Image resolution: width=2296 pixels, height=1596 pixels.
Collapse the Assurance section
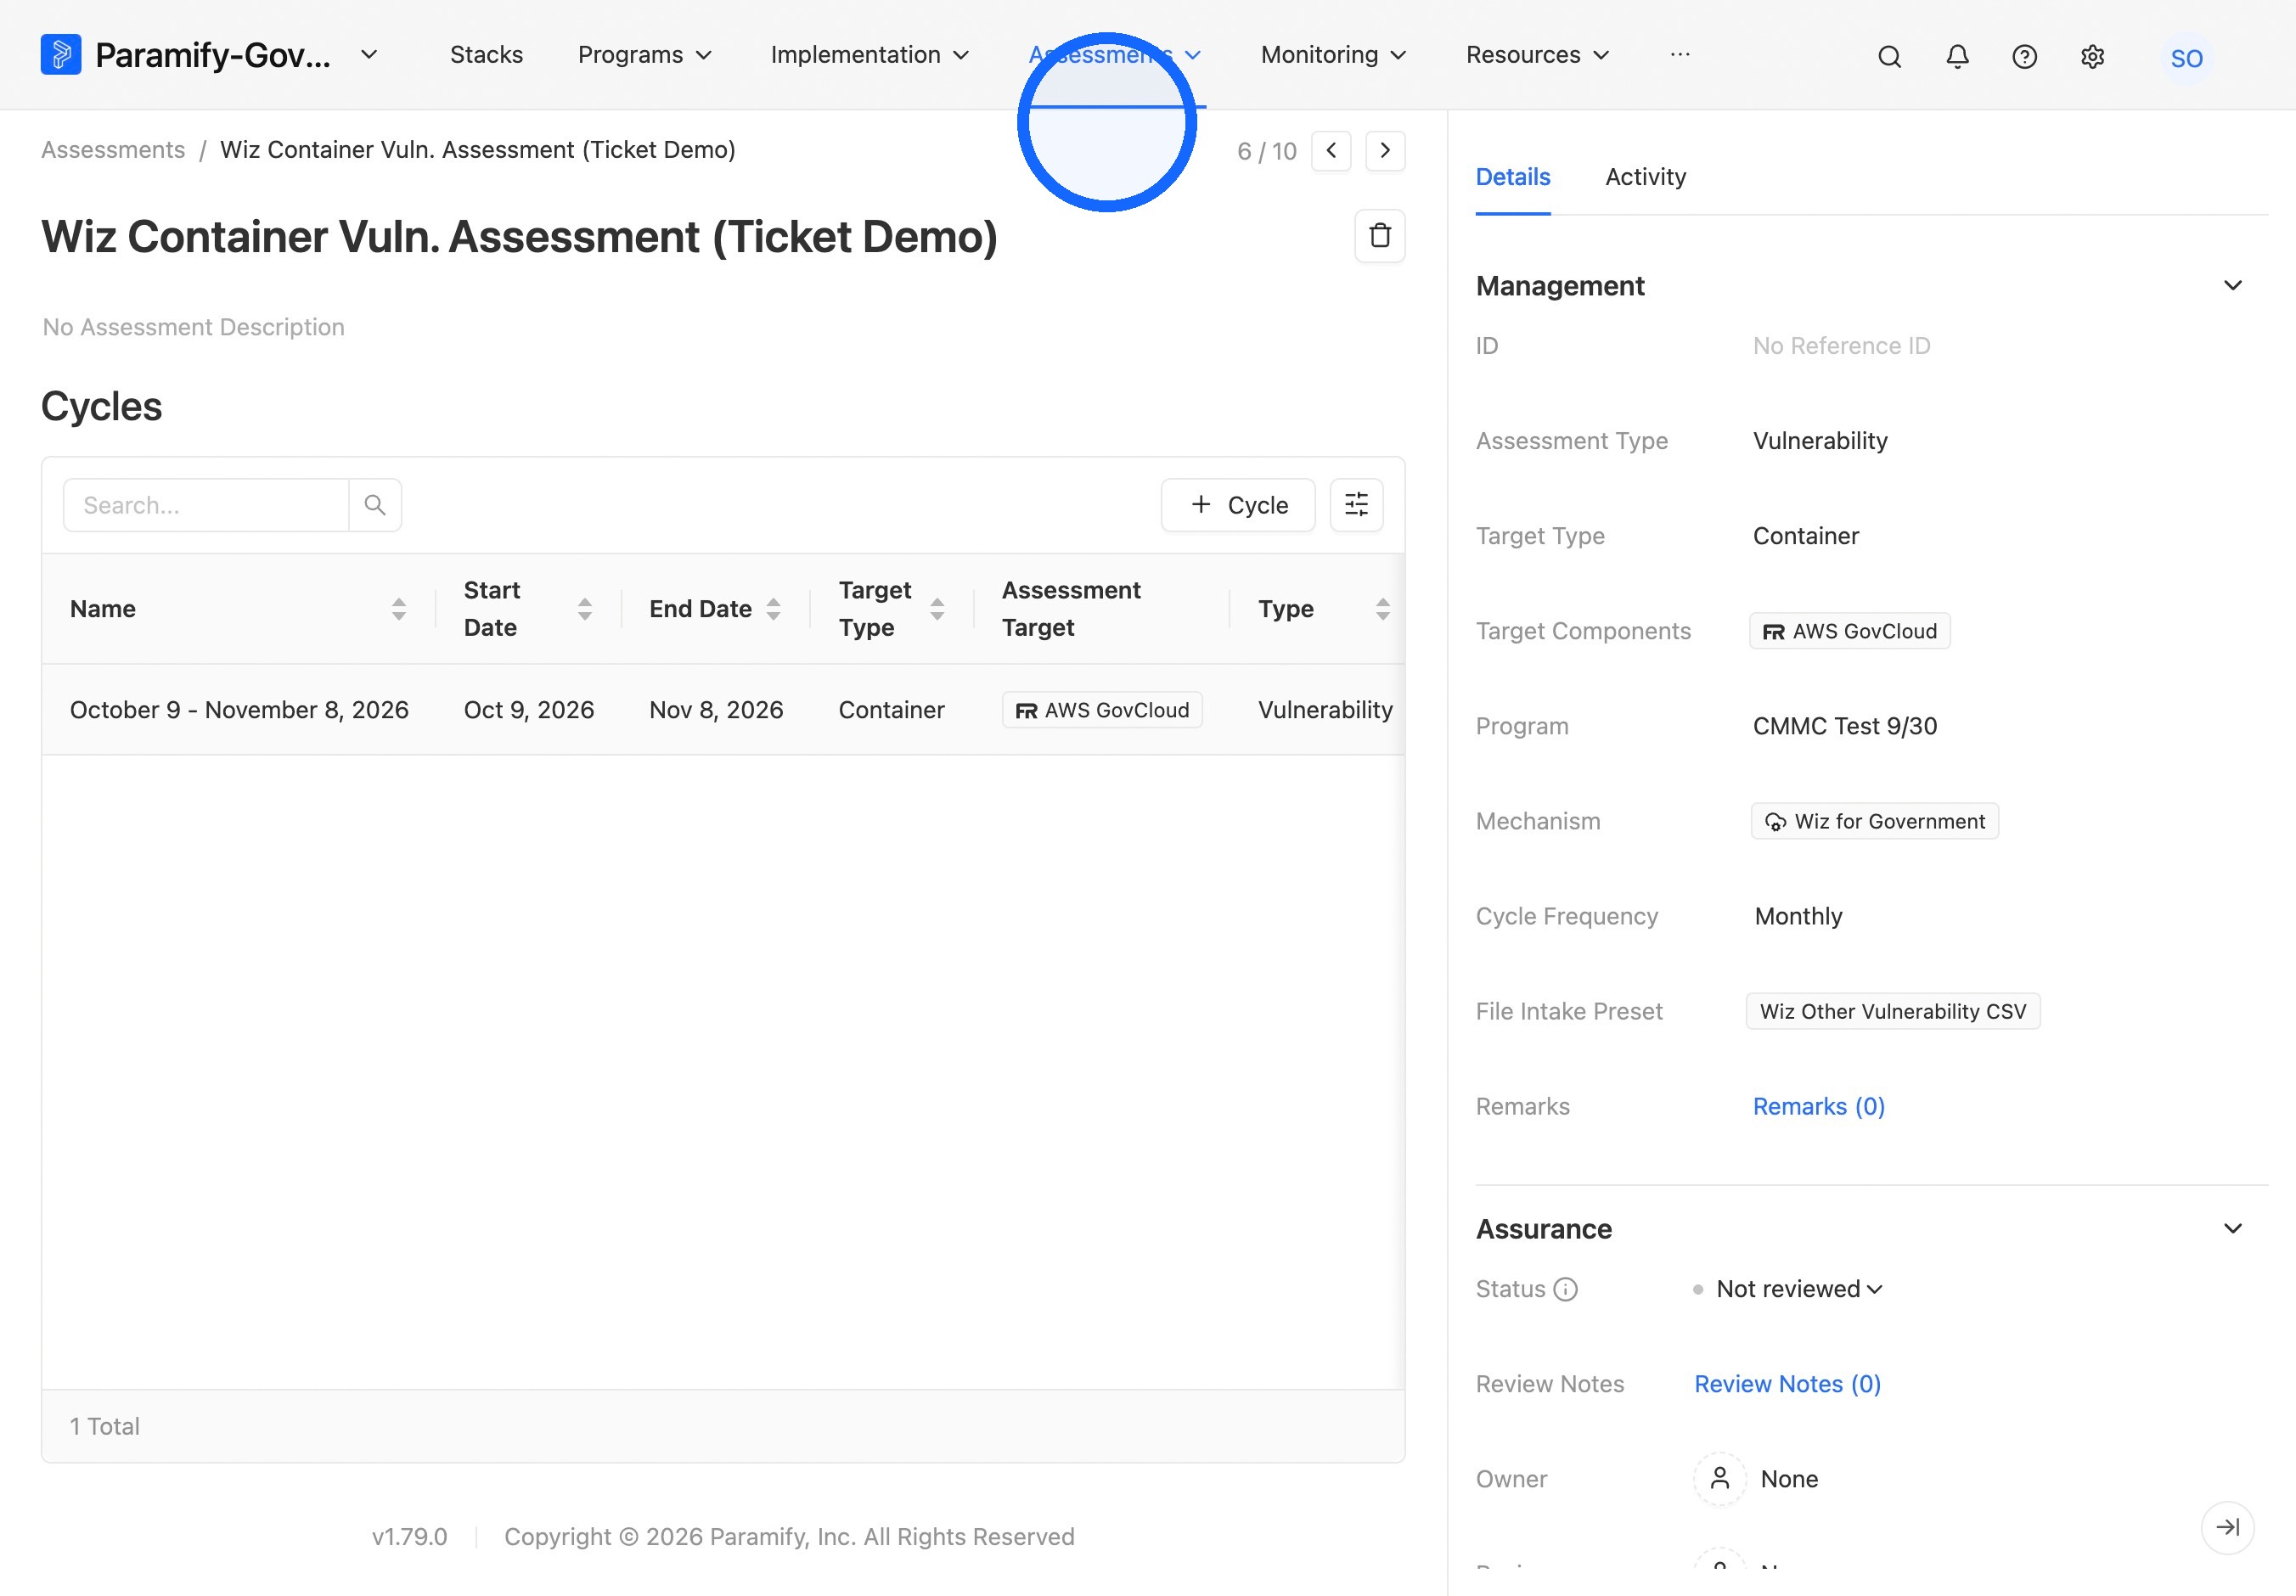point(2232,1229)
